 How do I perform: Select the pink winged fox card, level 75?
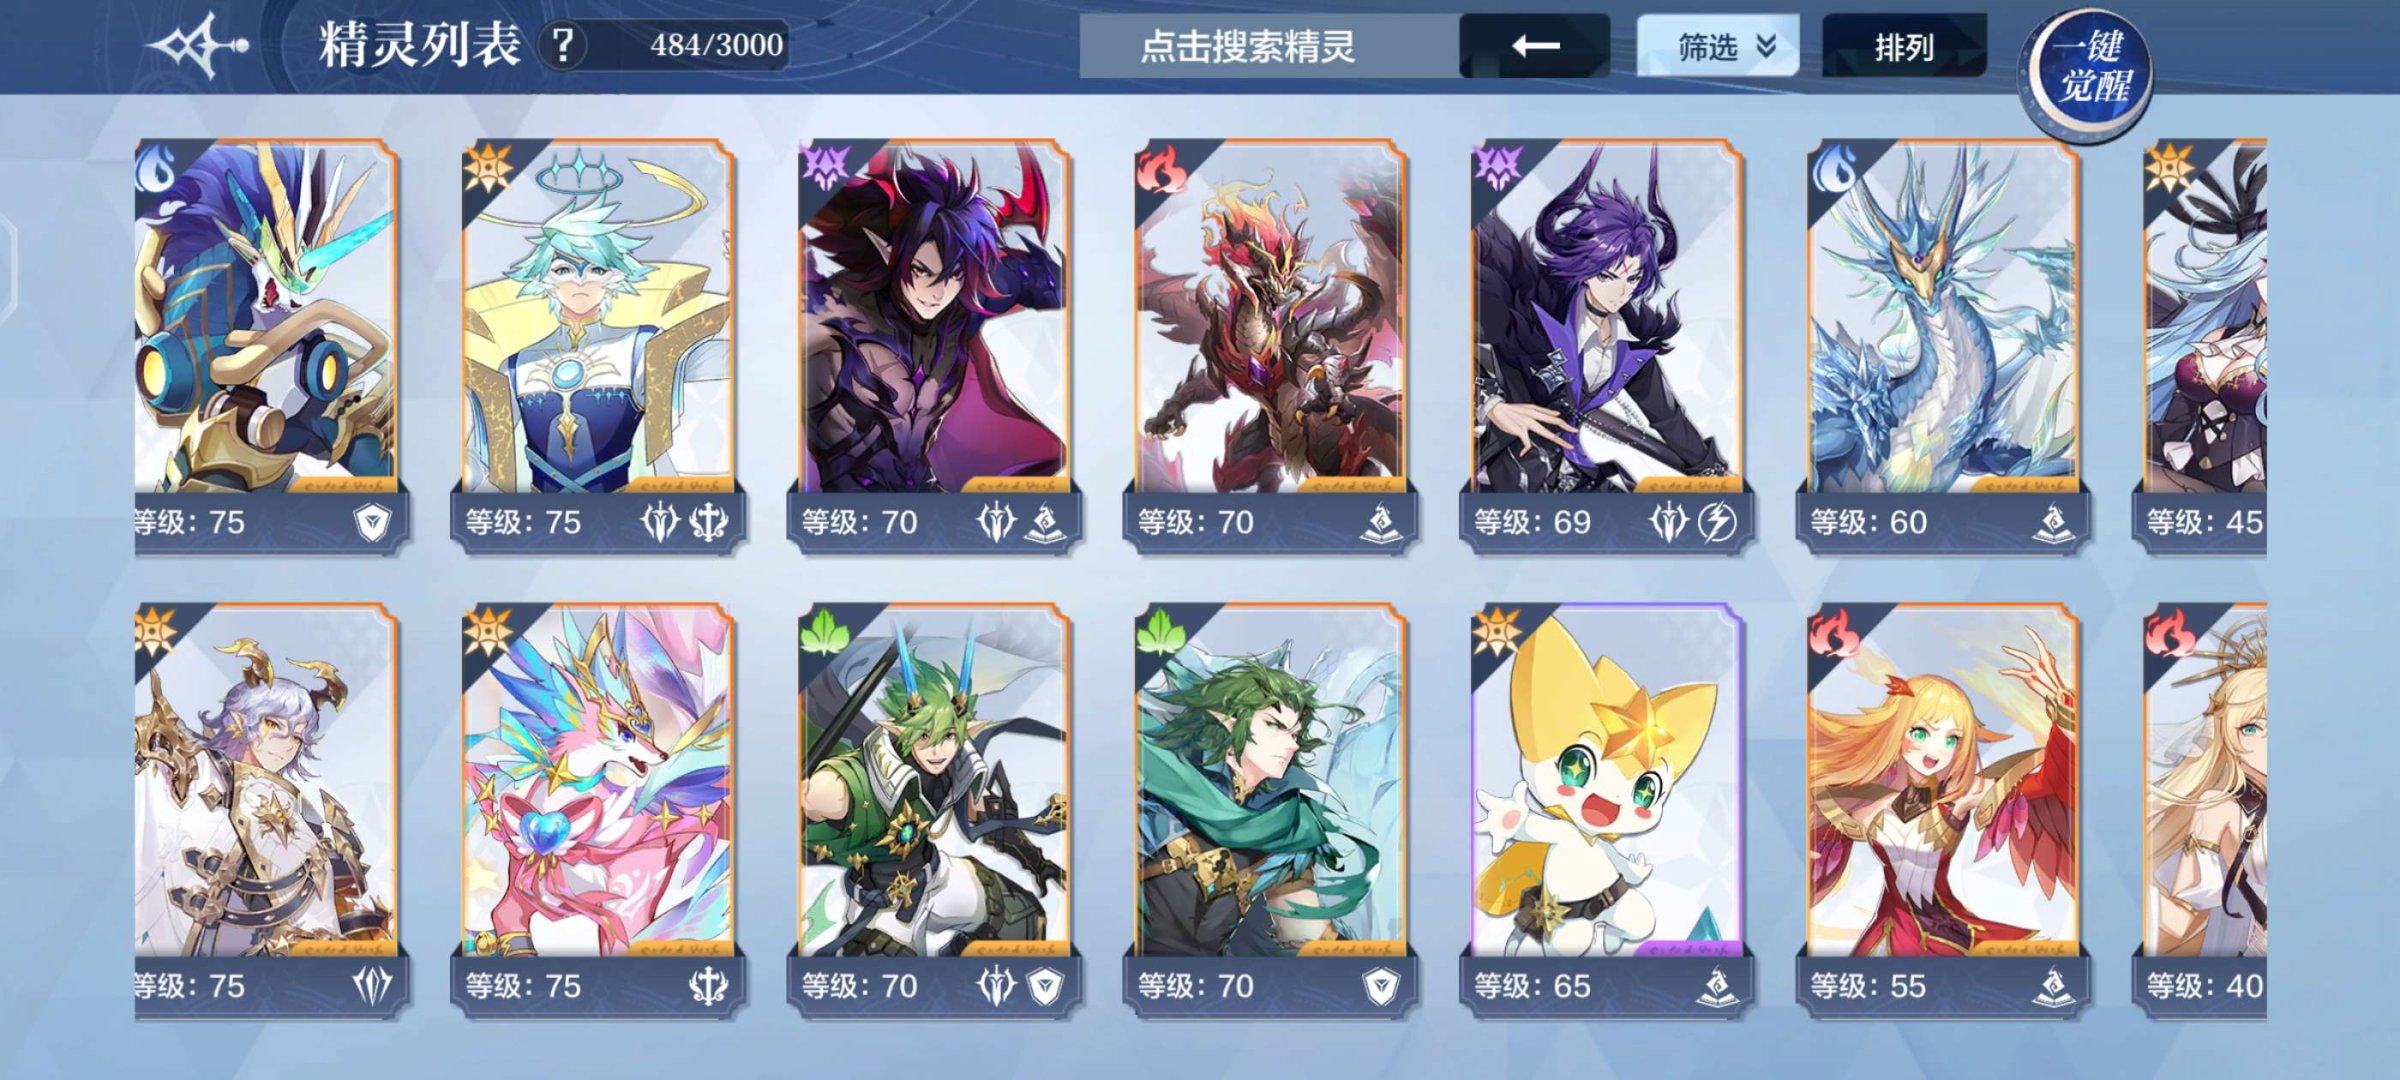[x=597, y=811]
